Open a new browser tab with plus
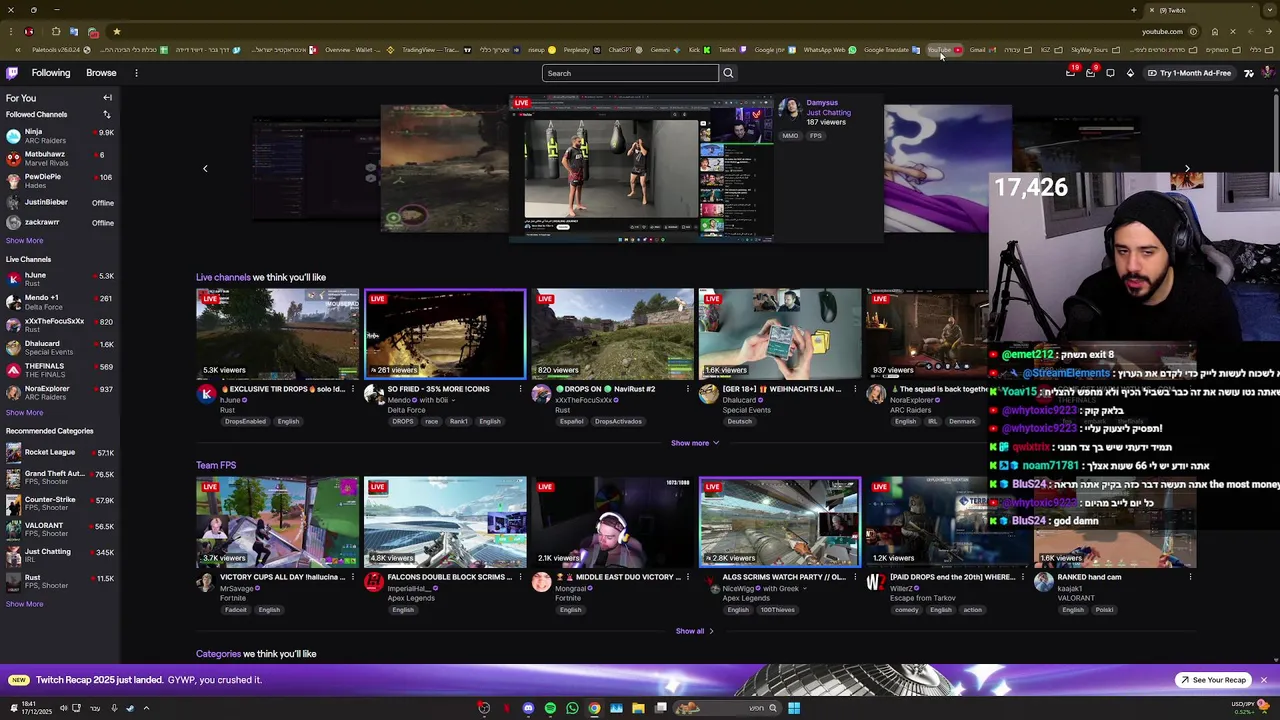The image size is (1280, 720). pos(1134,10)
